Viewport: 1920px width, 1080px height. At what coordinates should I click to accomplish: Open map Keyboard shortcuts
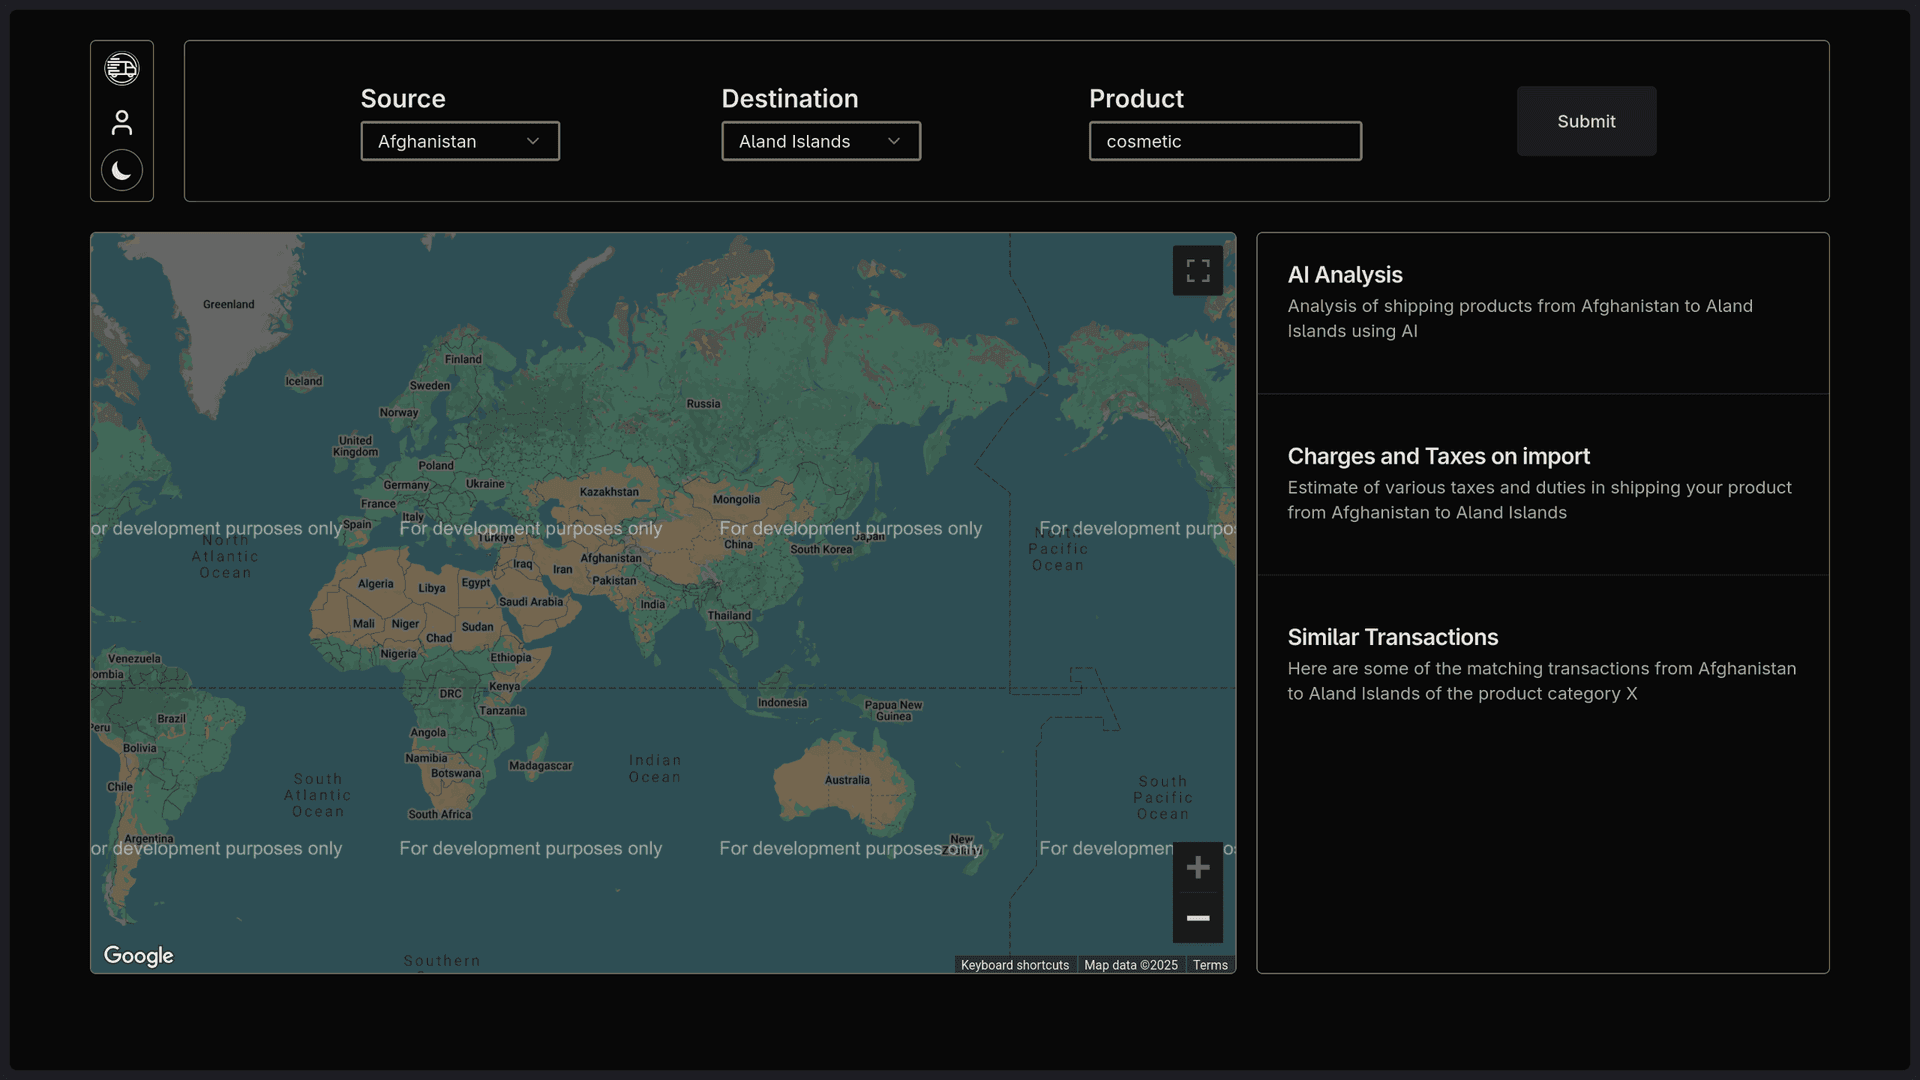(1015, 965)
